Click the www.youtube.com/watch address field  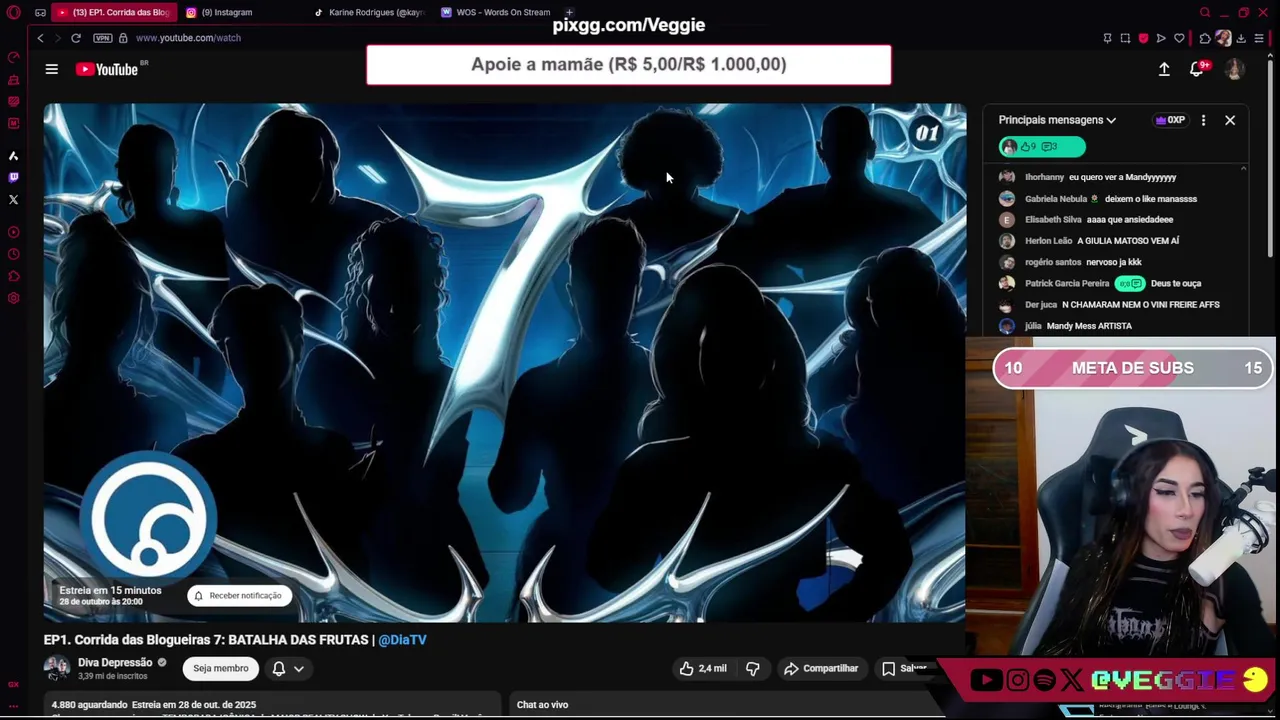(188, 38)
